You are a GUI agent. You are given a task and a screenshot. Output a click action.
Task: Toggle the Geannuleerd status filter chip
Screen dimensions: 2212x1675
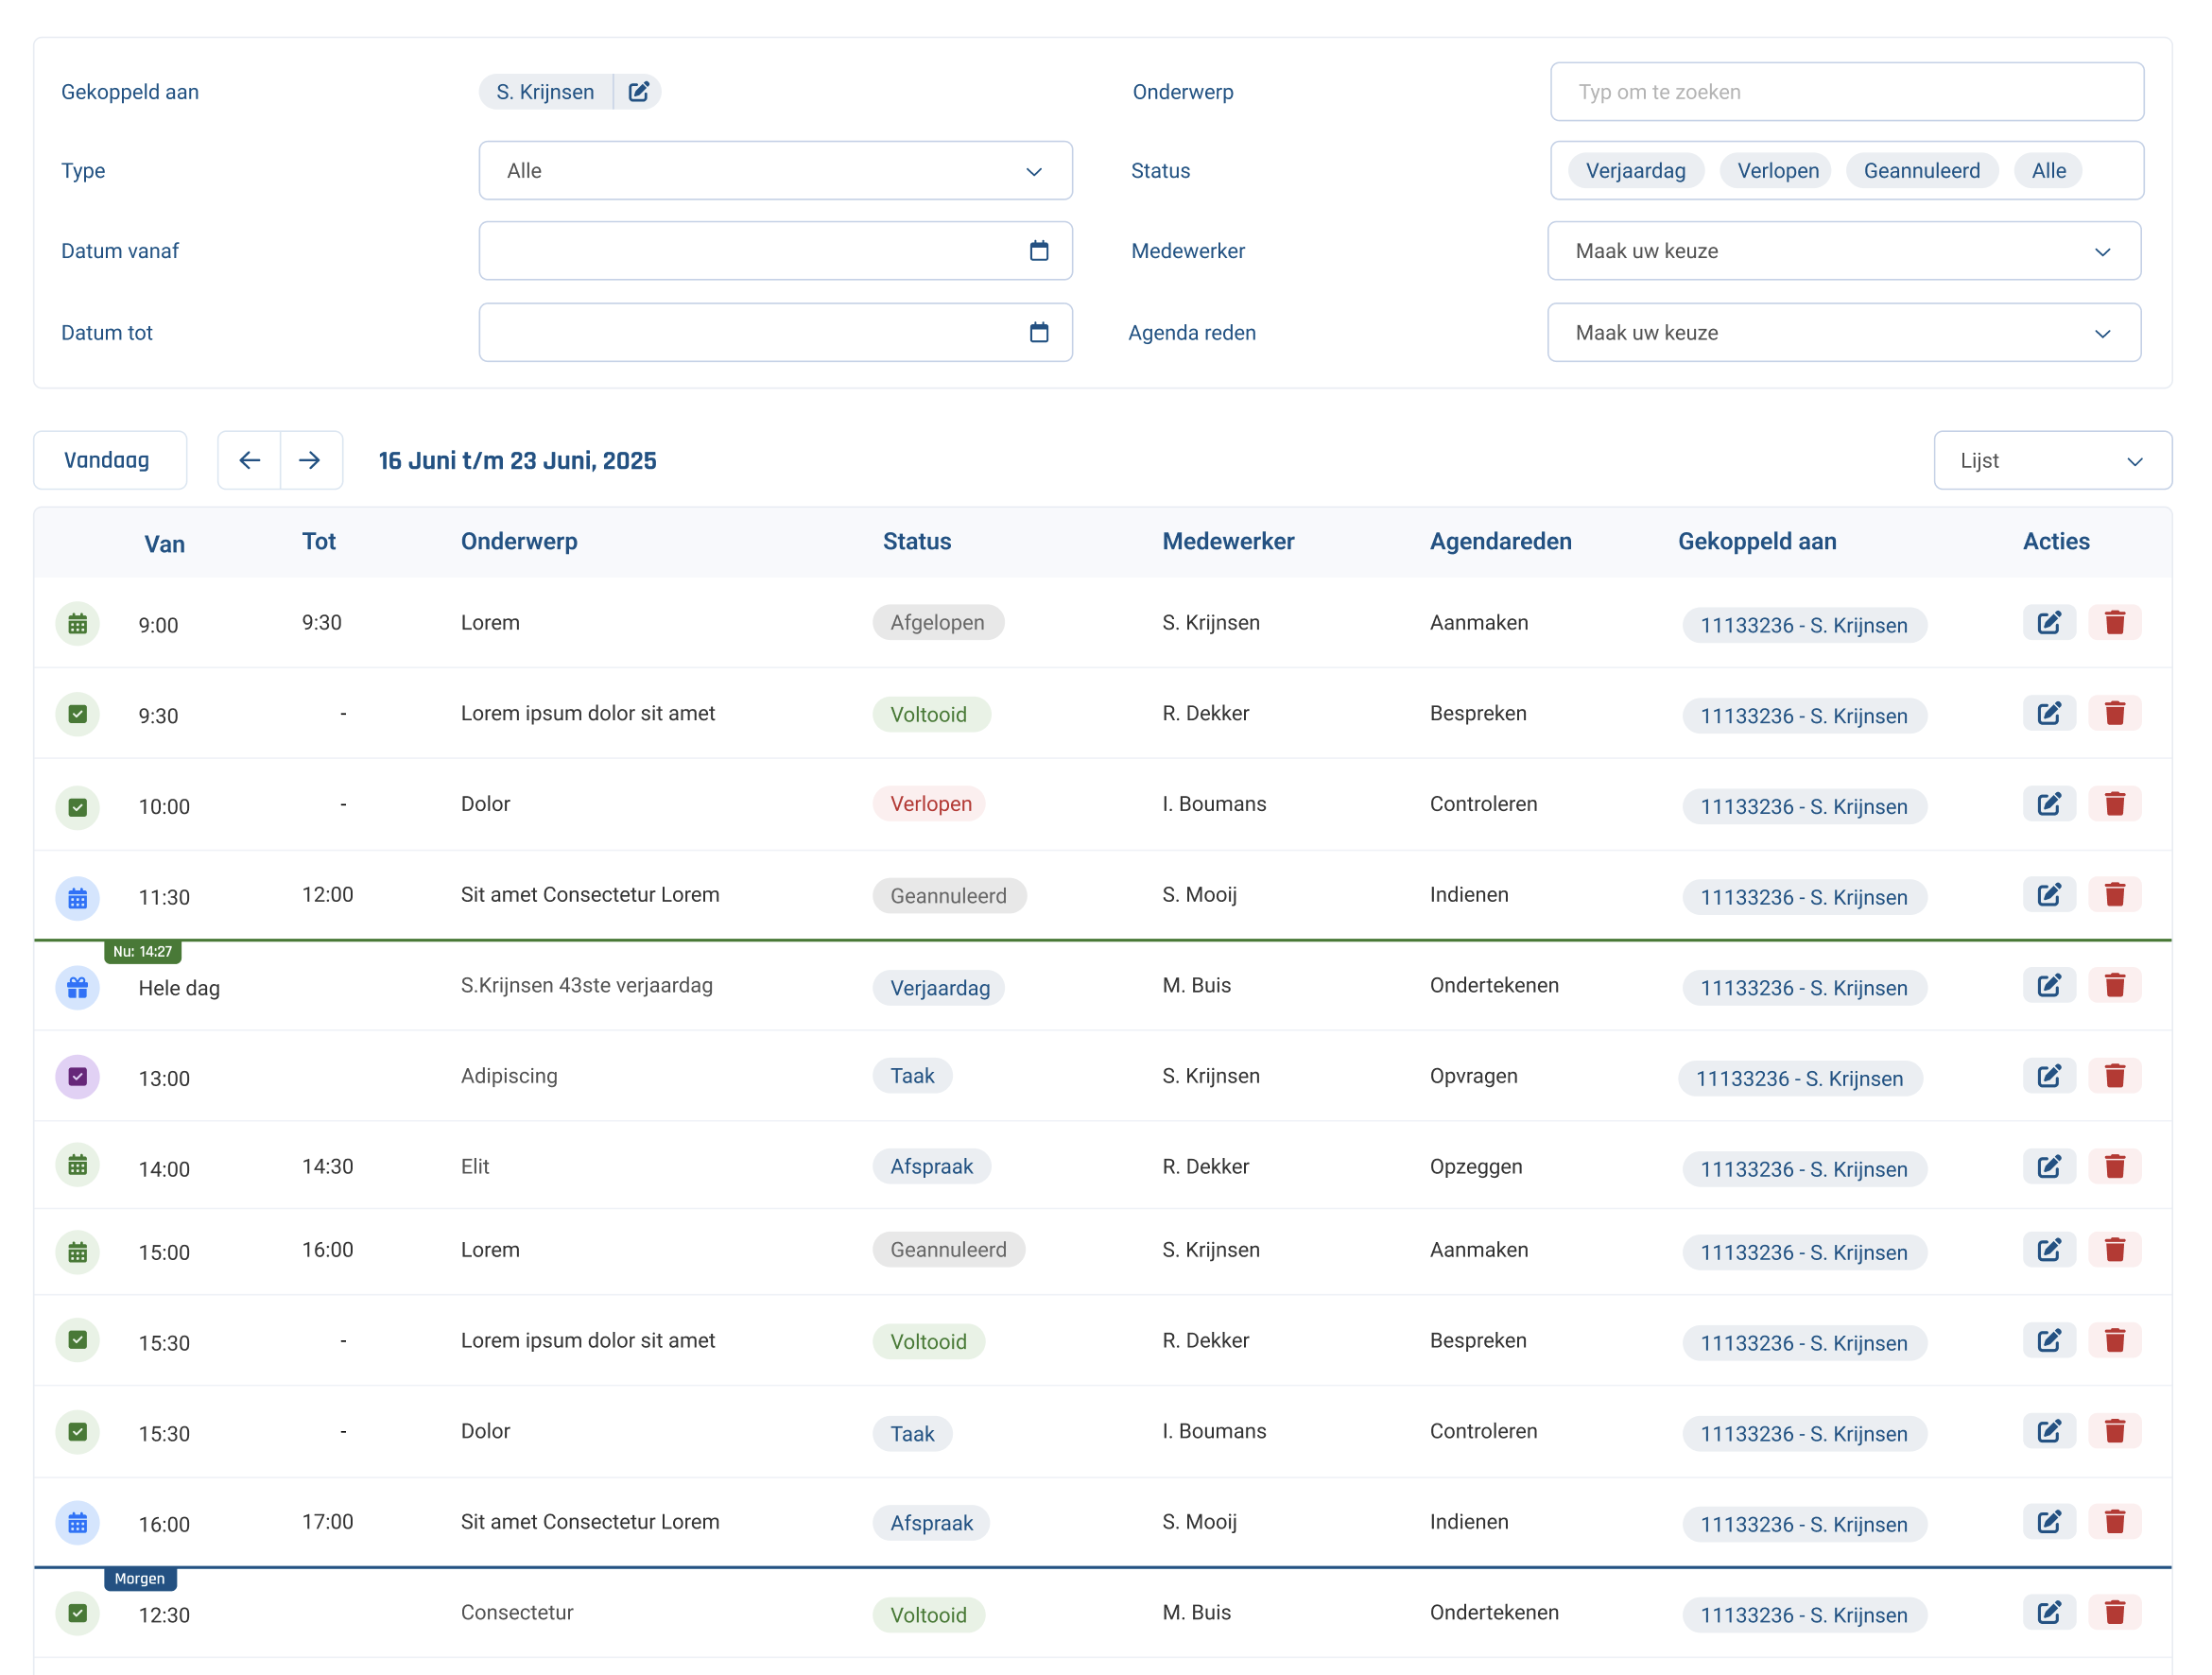tap(1920, 171)
